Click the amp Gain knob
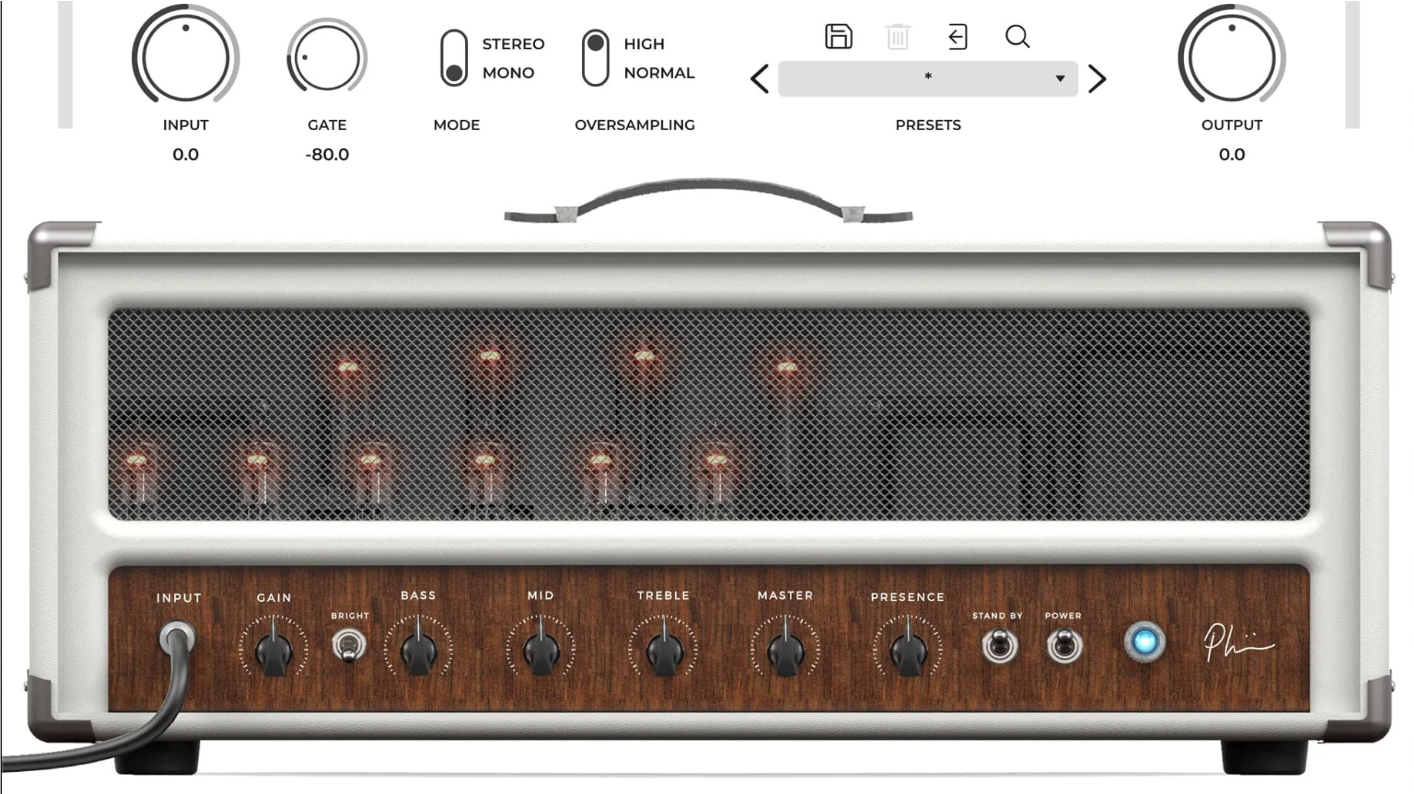Viewport: 1414px width, 794px height. click(273, 652)
